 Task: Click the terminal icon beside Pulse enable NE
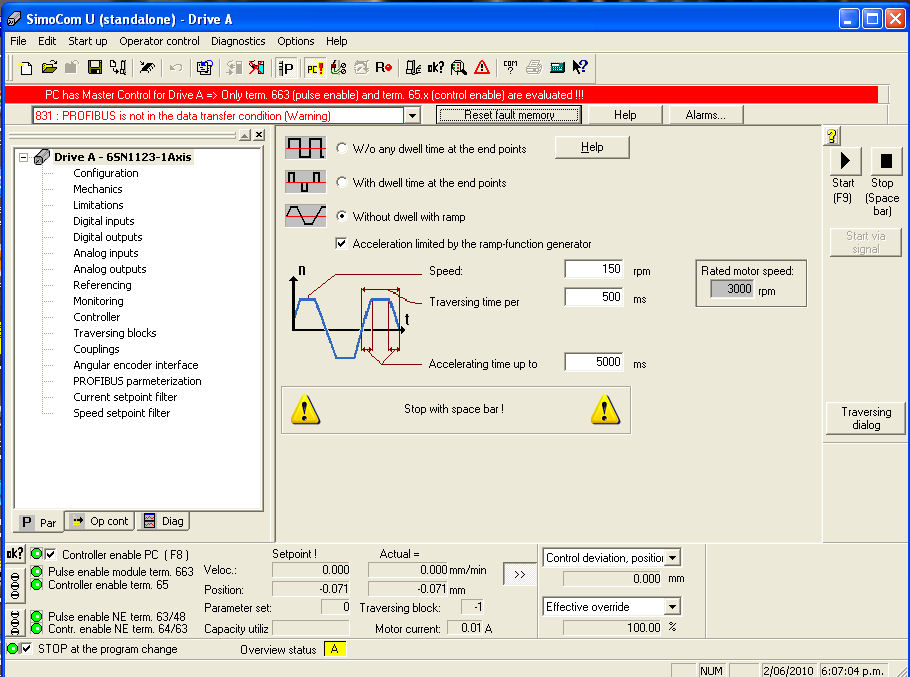[x=15, y=622]
